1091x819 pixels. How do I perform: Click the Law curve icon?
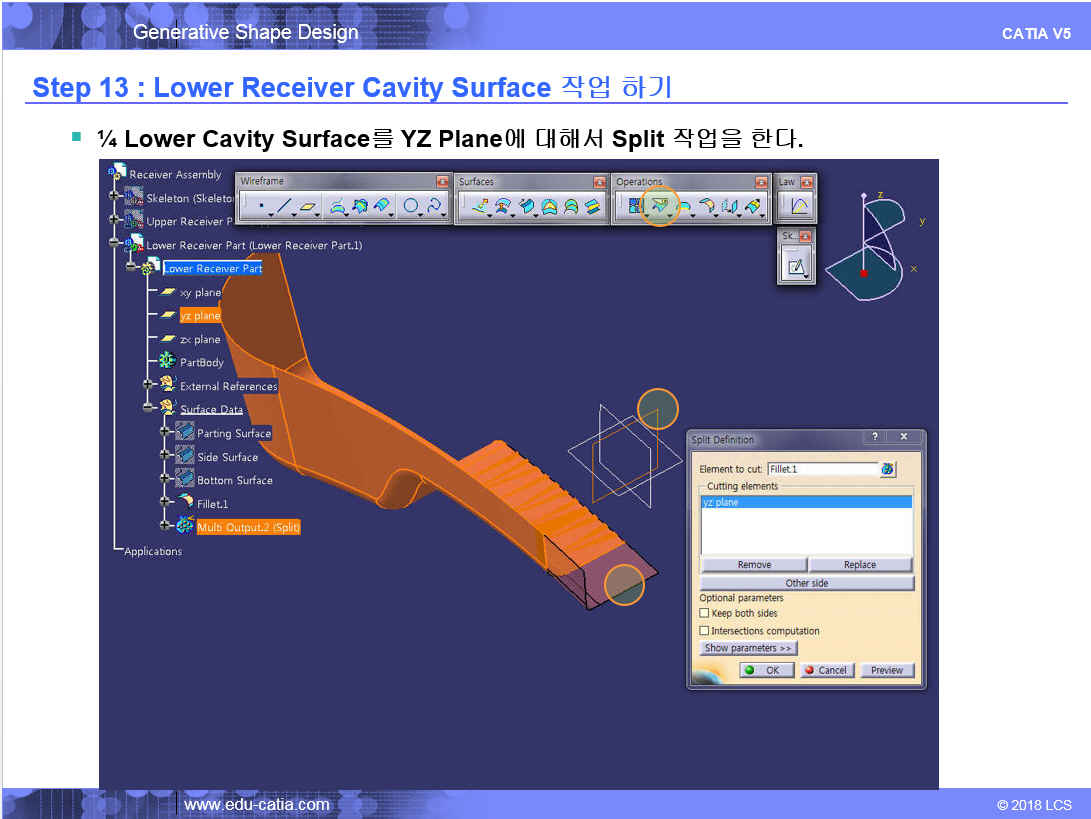pos(798,207)
